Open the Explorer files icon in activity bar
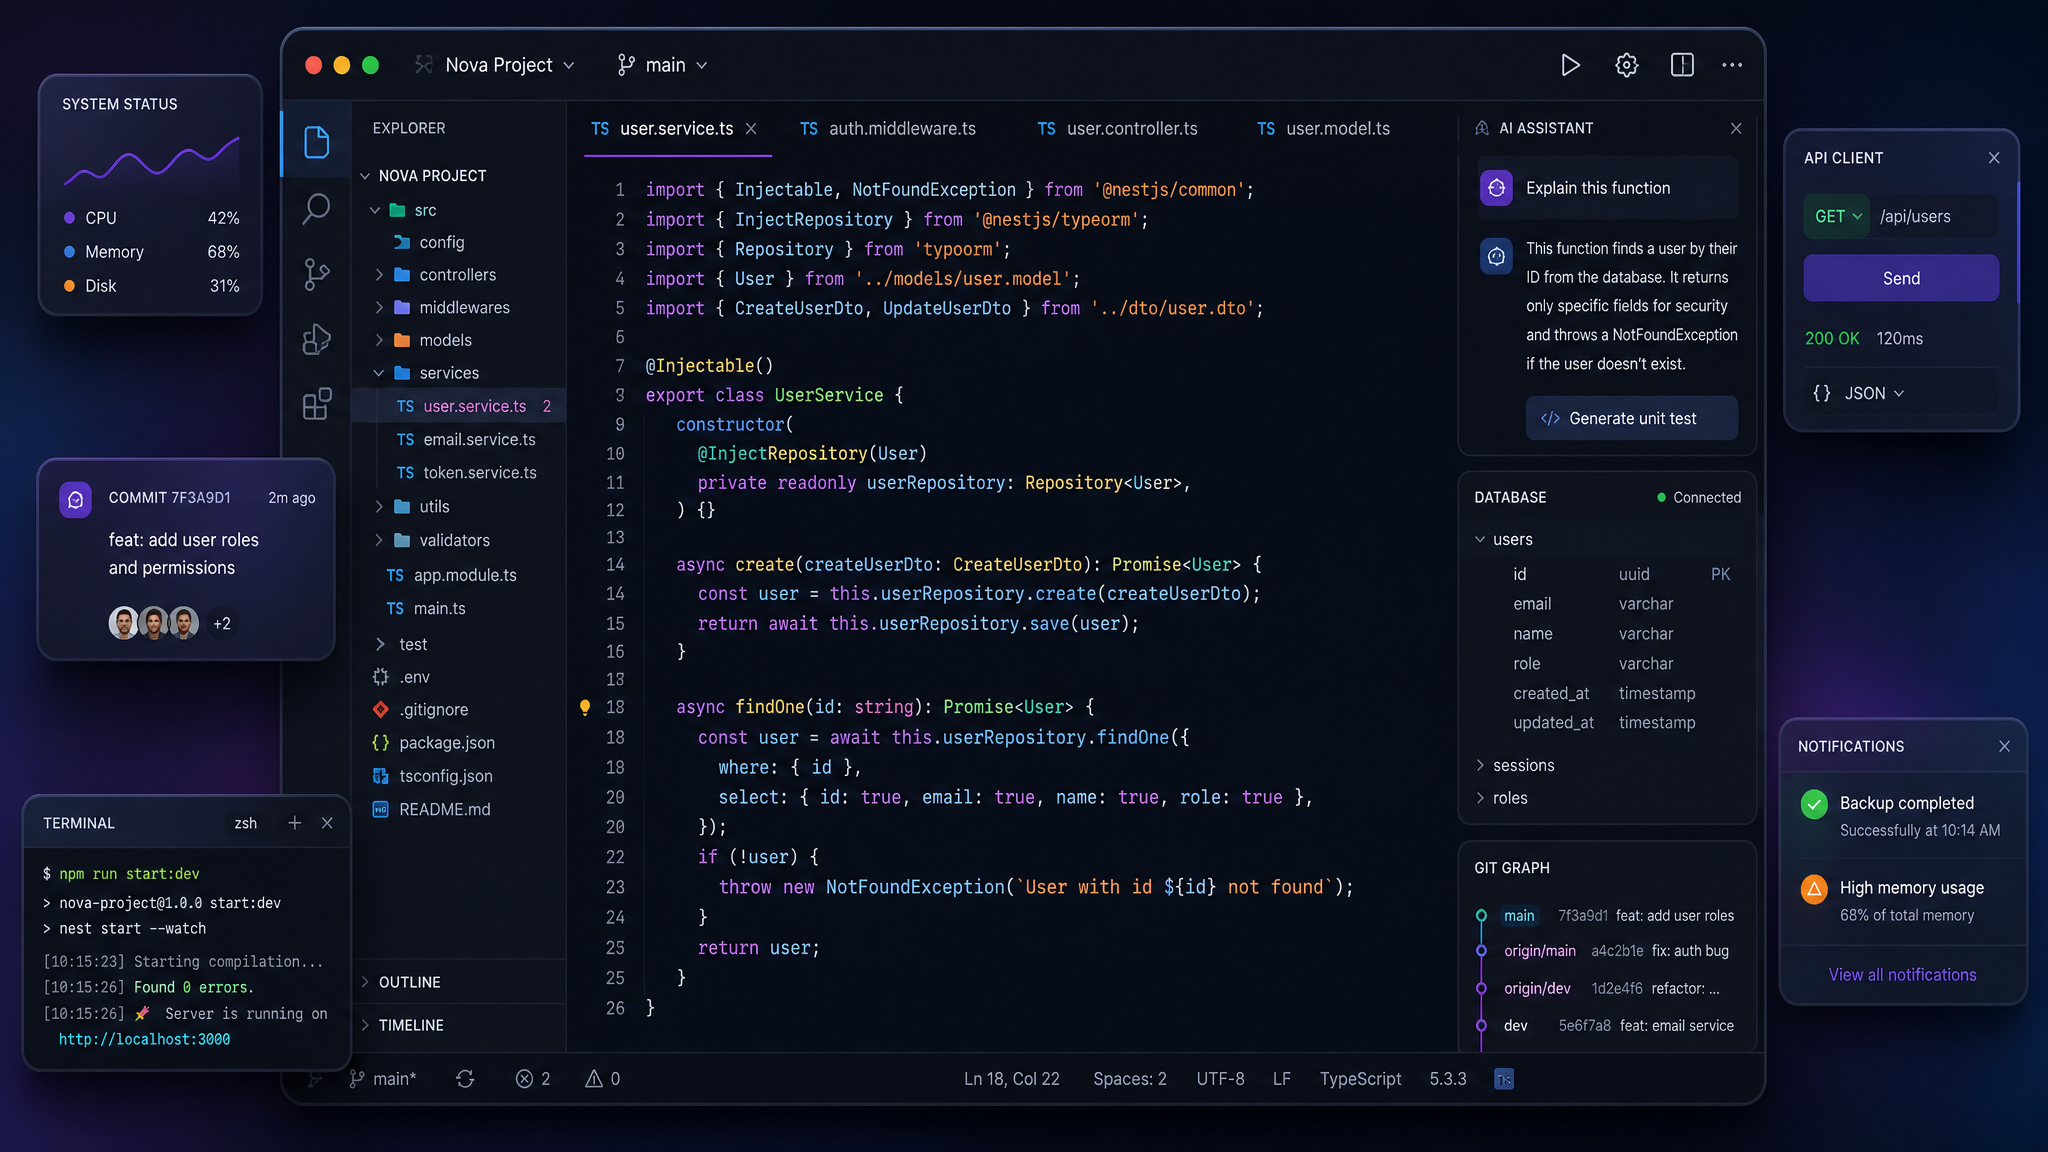 [x=316, y=142]
